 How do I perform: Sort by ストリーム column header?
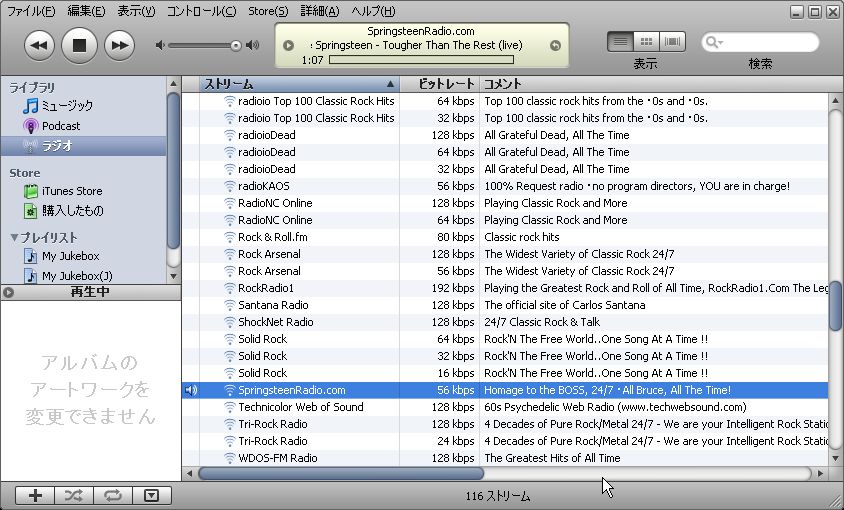(299, 84)
